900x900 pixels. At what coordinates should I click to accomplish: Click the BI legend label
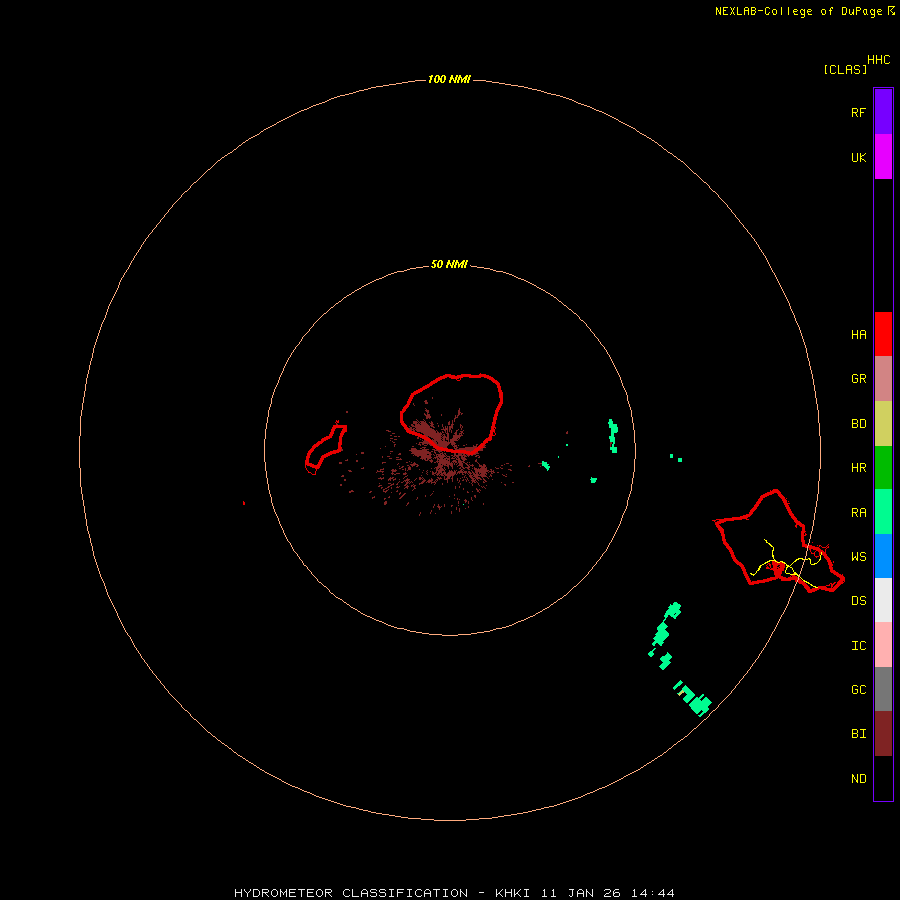(858, 734)
